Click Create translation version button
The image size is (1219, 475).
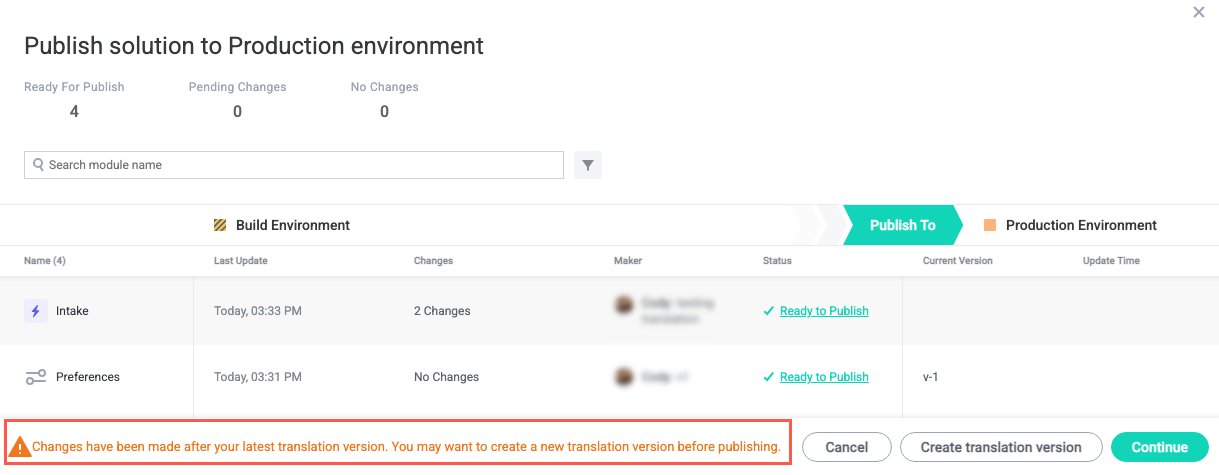1001,447
